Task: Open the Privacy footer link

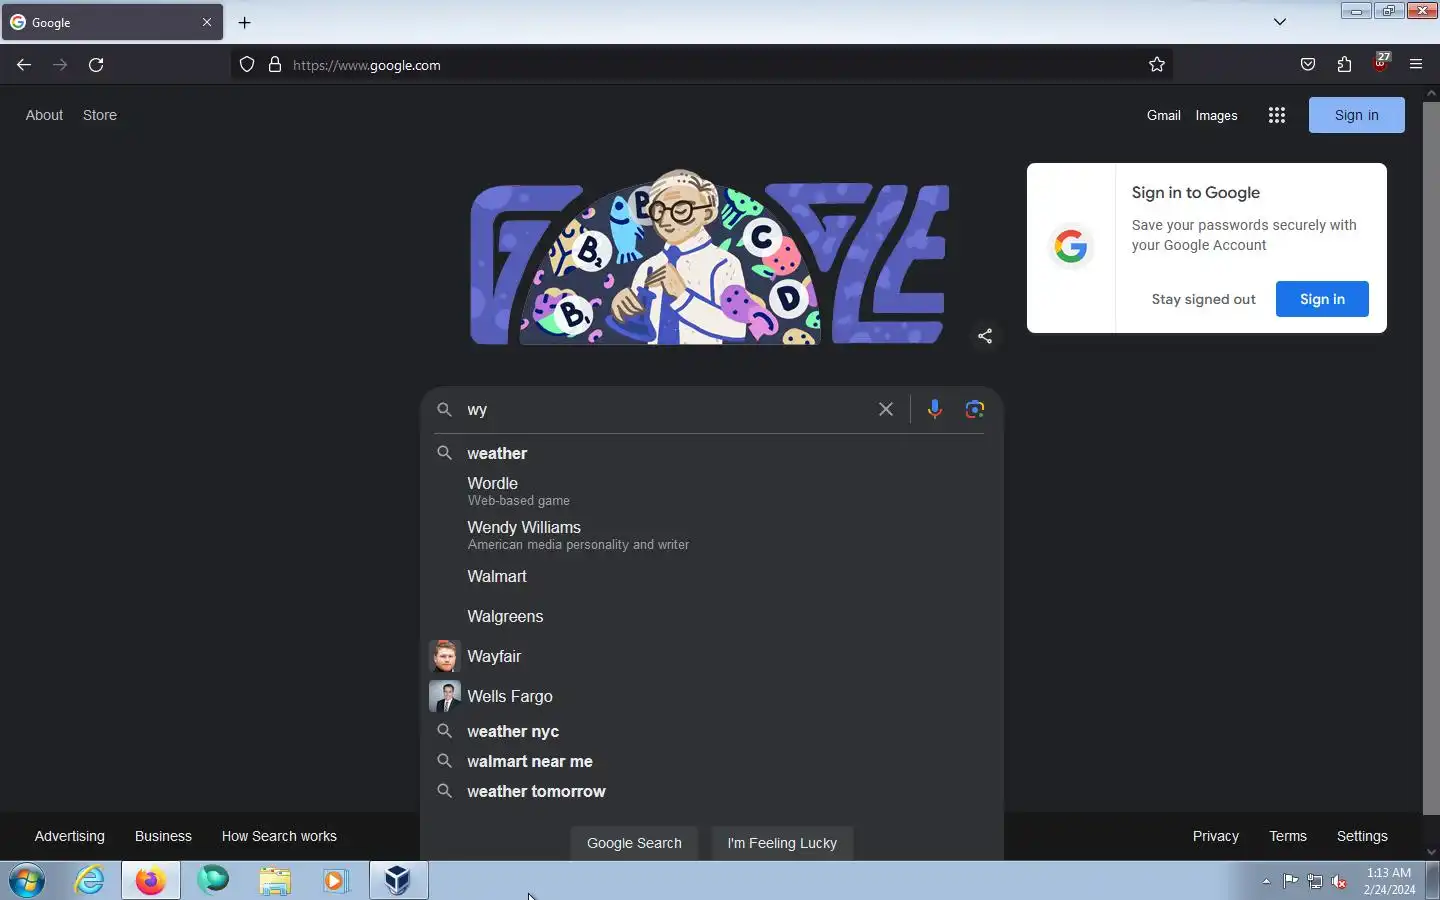Action: point(1216,836)
